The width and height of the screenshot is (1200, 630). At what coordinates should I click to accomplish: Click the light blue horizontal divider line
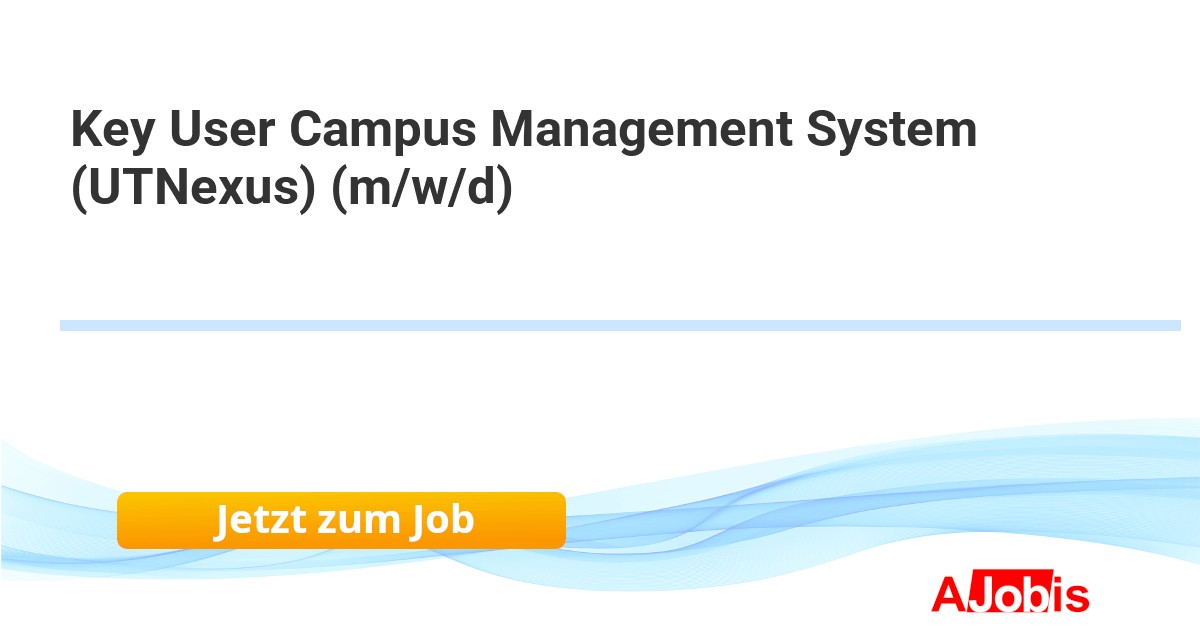pos(620,325)
